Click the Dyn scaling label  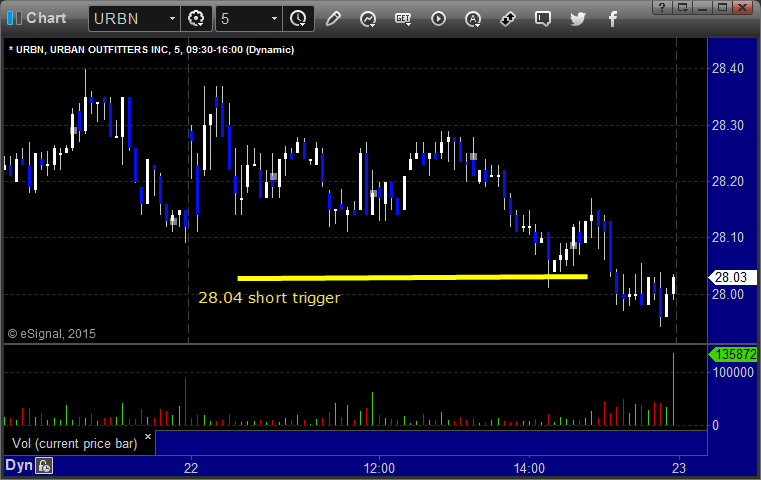[x=18, y=465]
